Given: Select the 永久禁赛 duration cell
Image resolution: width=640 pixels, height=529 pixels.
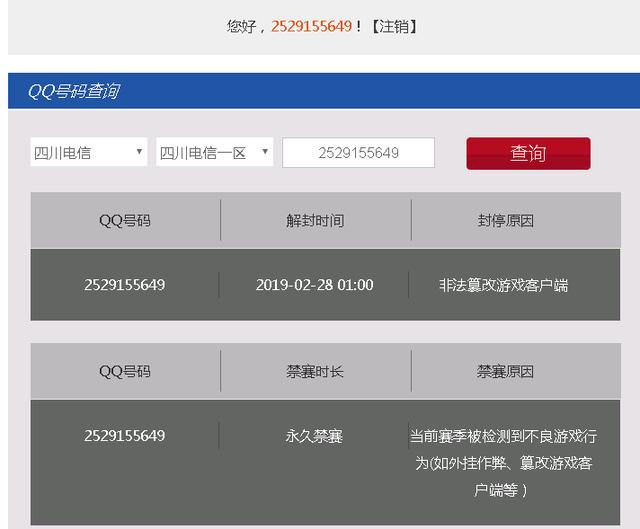Looking at the screenshot, I should point(314,436).
